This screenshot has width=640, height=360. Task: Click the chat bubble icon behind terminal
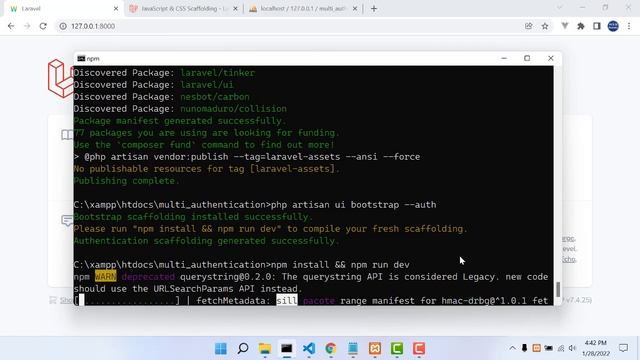[x=67, y=220]
